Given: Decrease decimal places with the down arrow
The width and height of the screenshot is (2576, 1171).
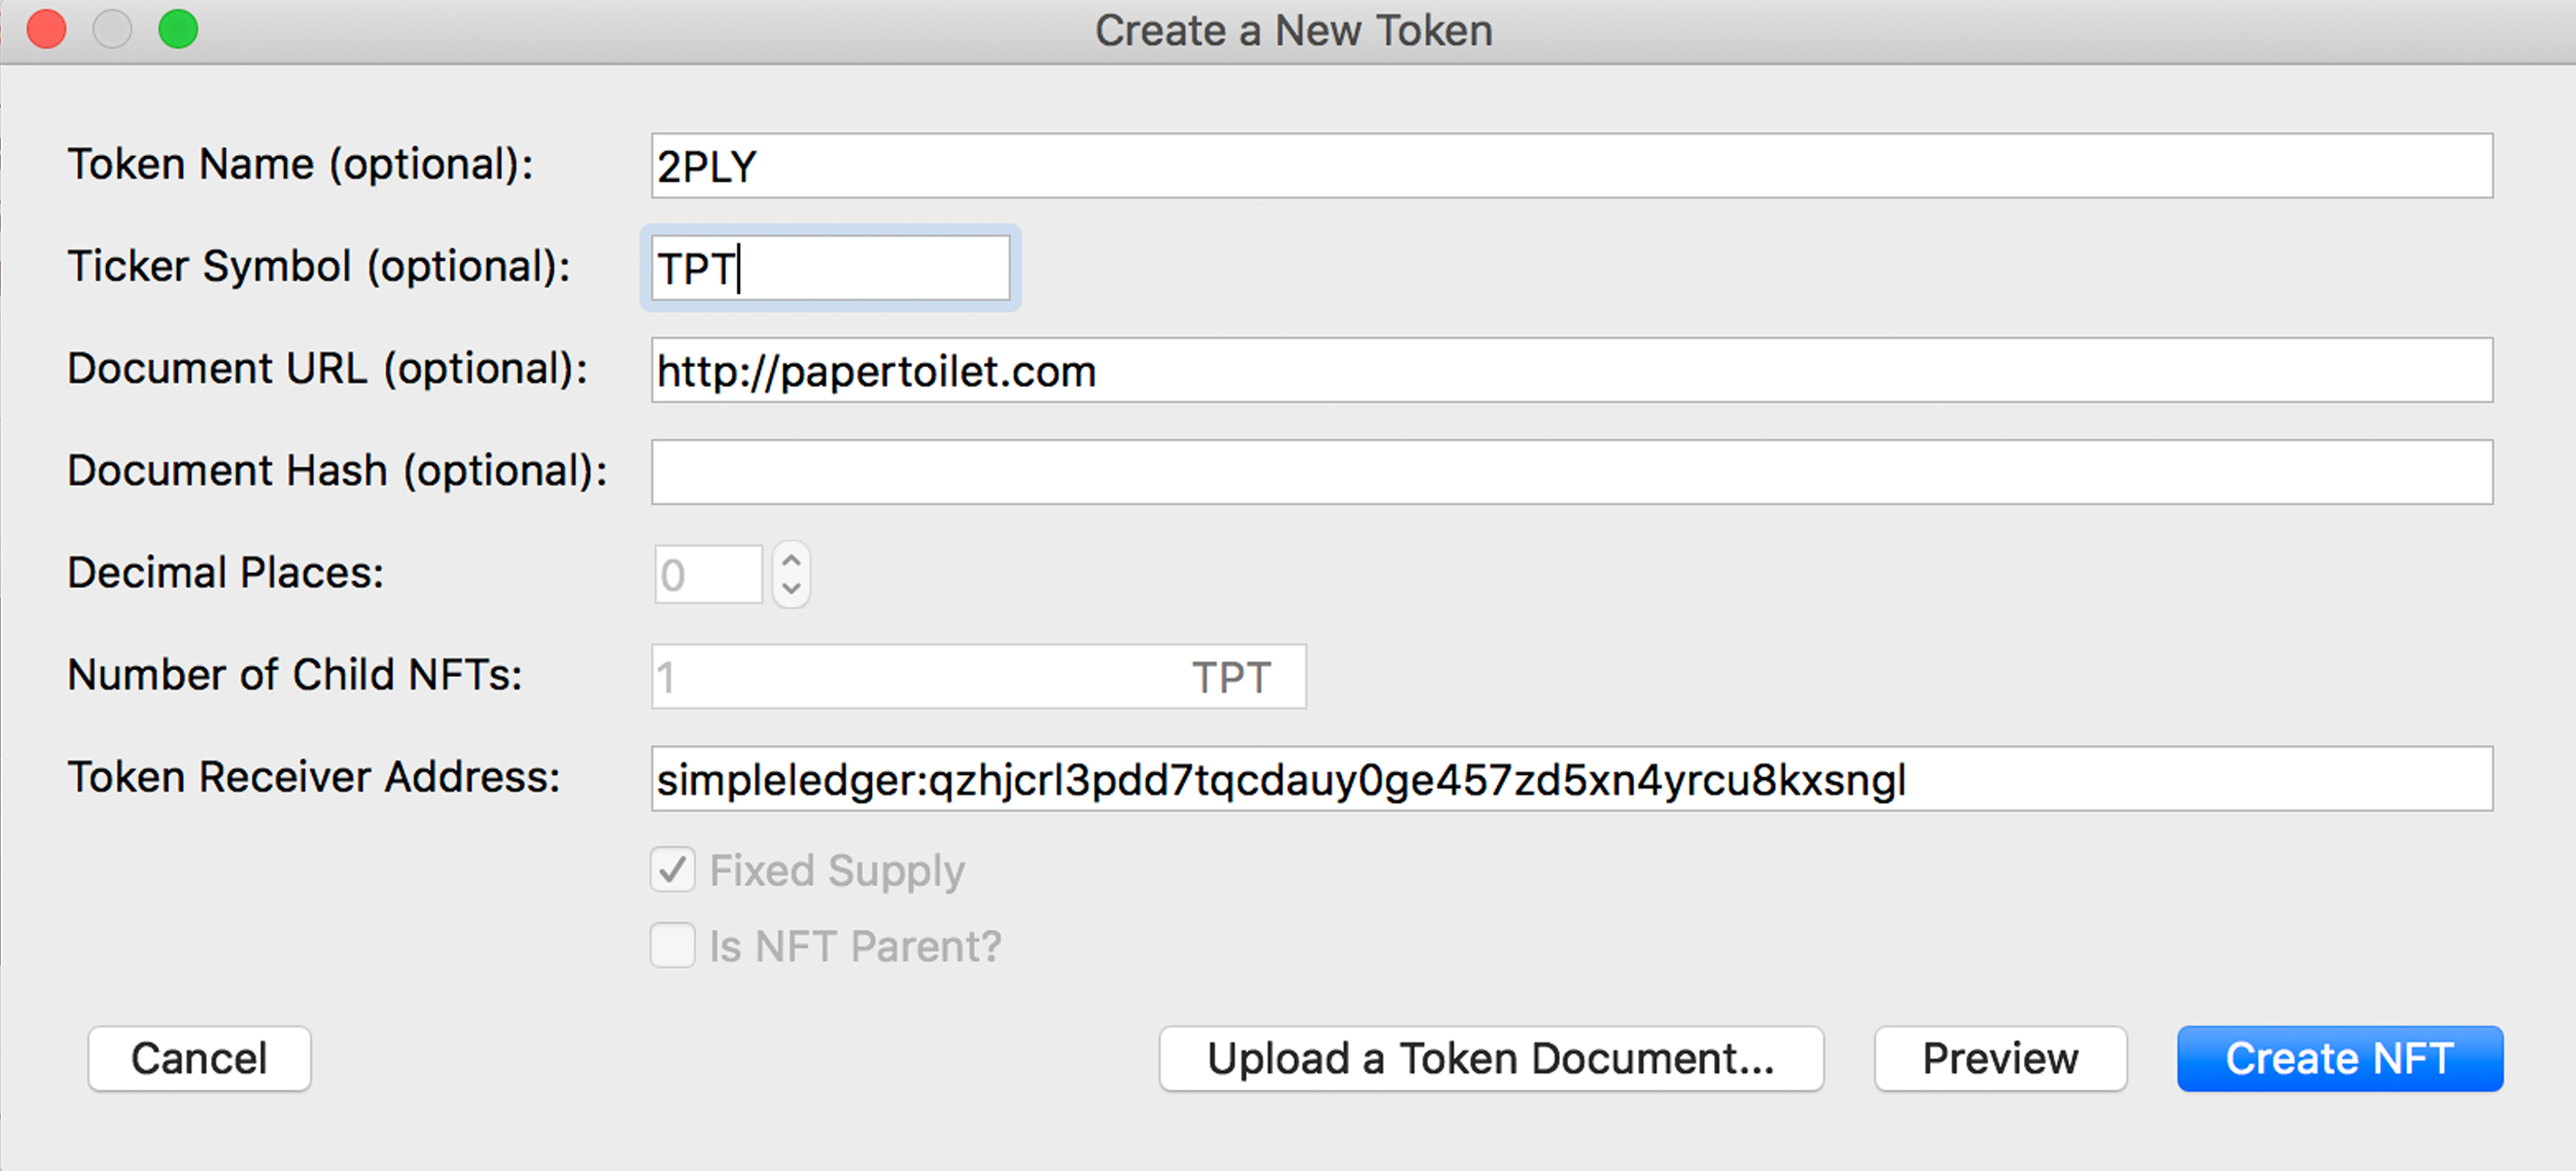Looking at the screenshot, I should (x=791, y=588).
